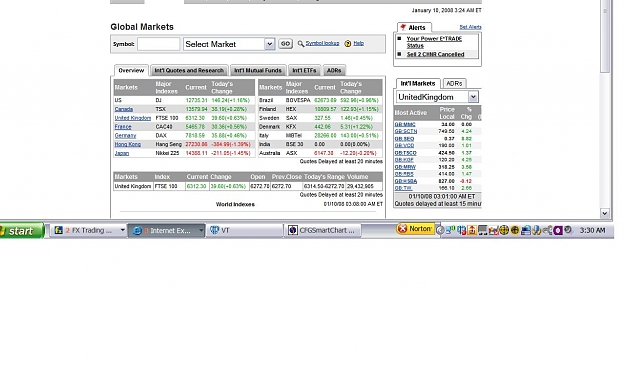The width and height of the screenshot is (625, 391).
Task: Open the ADRs tab beside Int'l ETFs
Action: click(x=334, y=71)
